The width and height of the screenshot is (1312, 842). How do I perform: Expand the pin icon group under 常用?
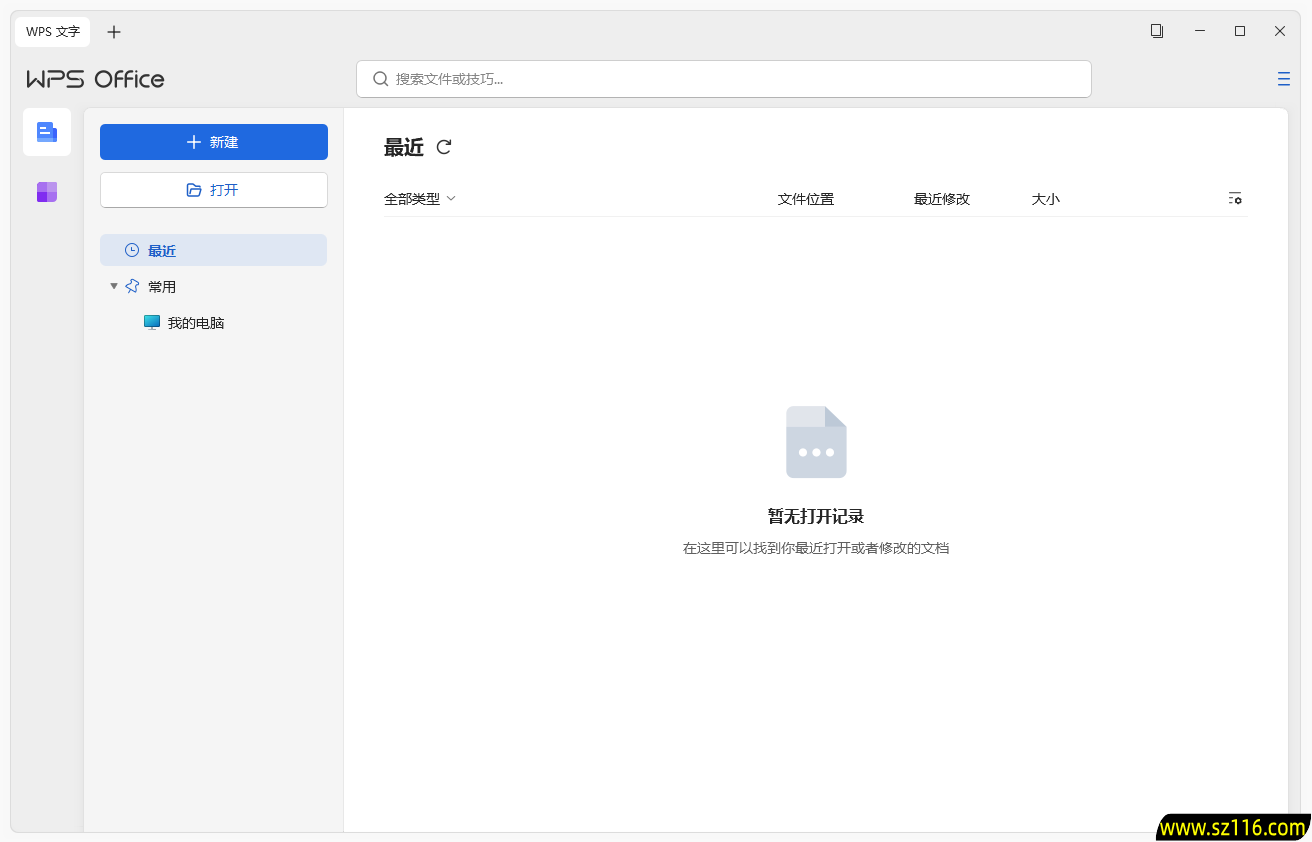[132, 285]
